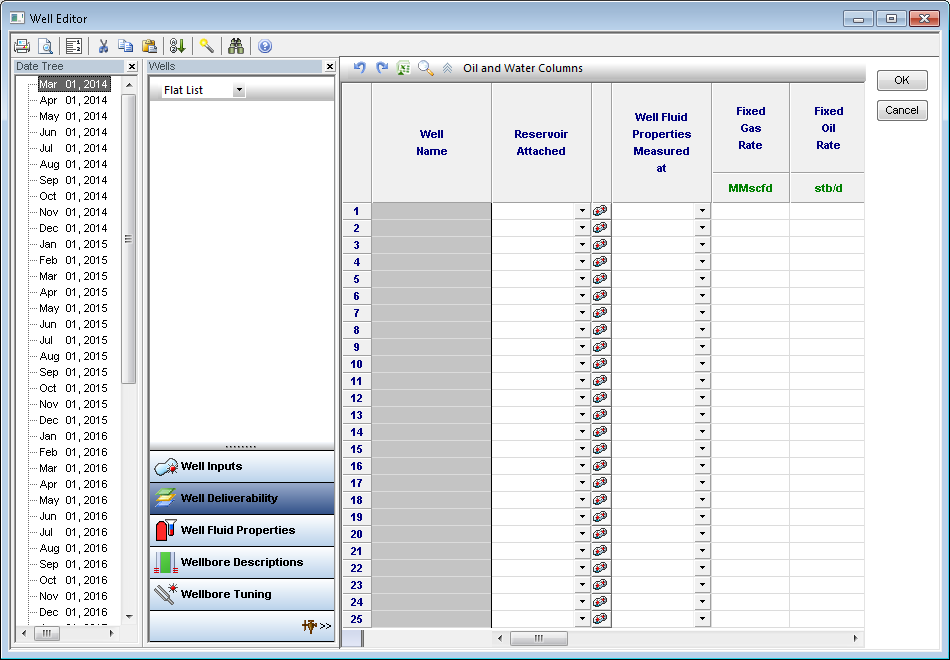Open Reservoir Attached dropdown in row 7

(x=582, y=313)
